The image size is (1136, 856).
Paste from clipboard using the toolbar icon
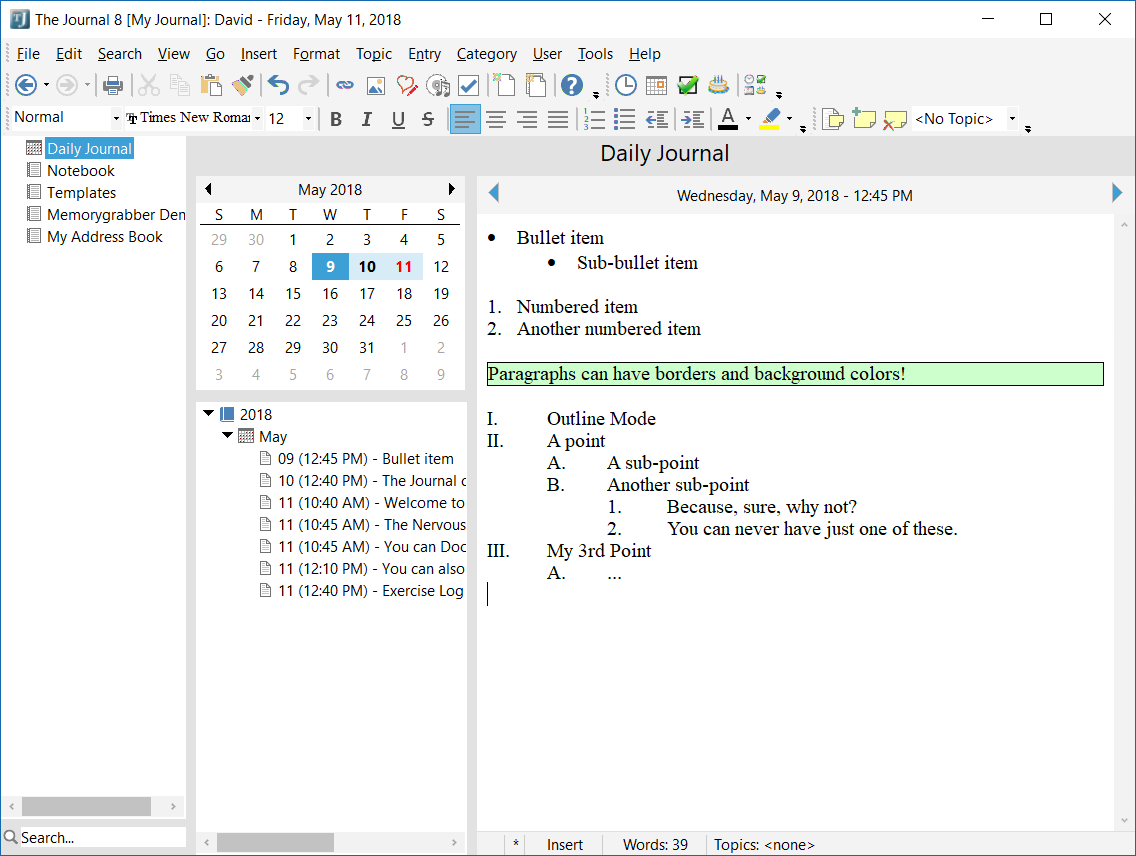211,85
